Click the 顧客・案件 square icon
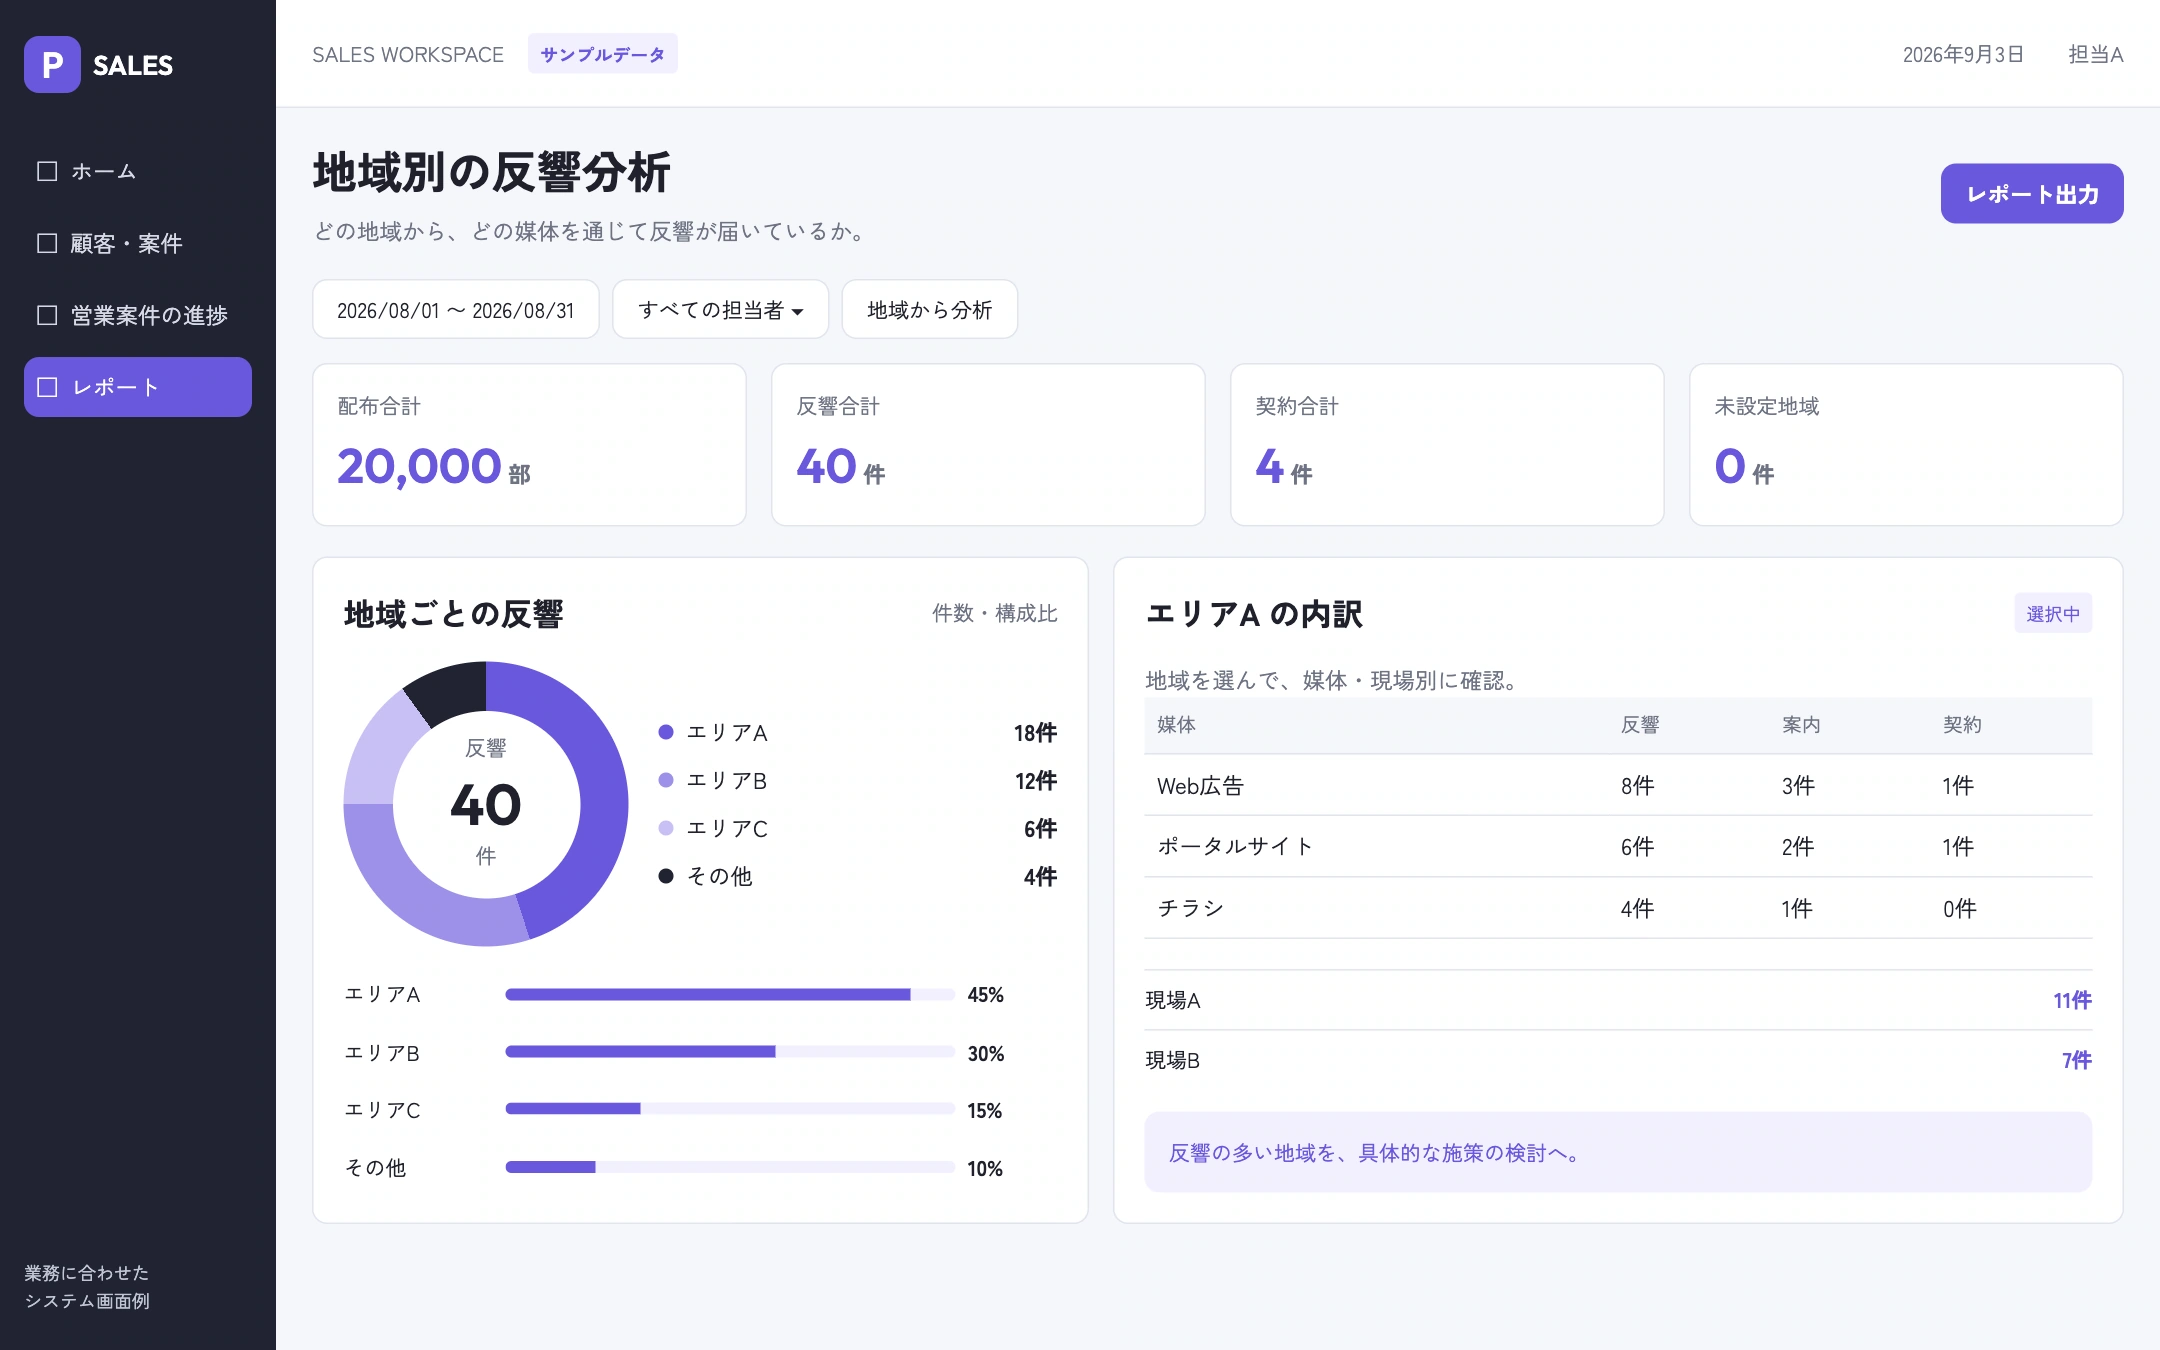The image size is (2160, 1350). pyautogui.click(x=47, y=243)
